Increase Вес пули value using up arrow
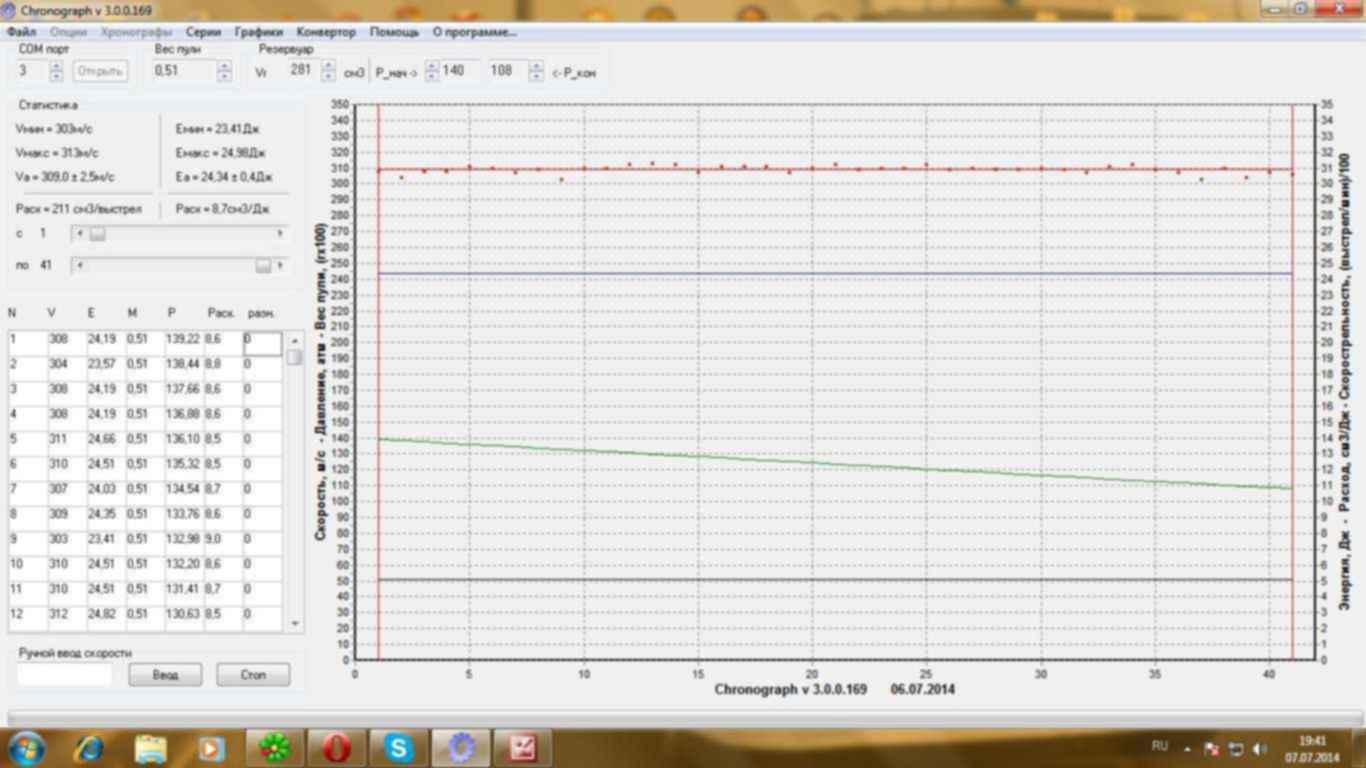Image resolution: width=1366 pixels, height=768 pixels. [224, 66]
